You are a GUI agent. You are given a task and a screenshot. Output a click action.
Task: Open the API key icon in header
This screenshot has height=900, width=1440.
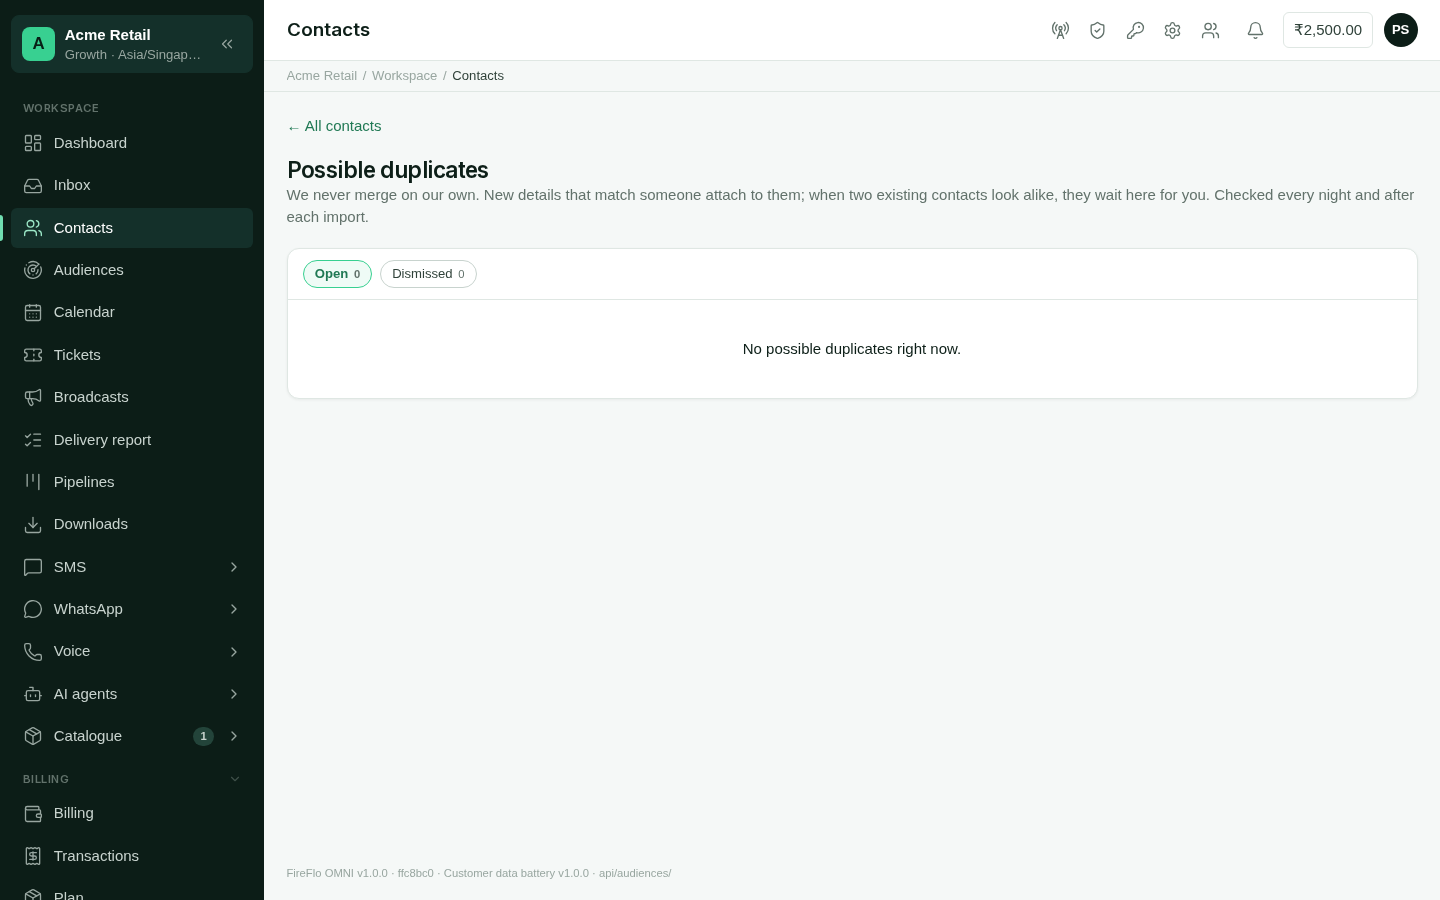(x=1135, y=30)
